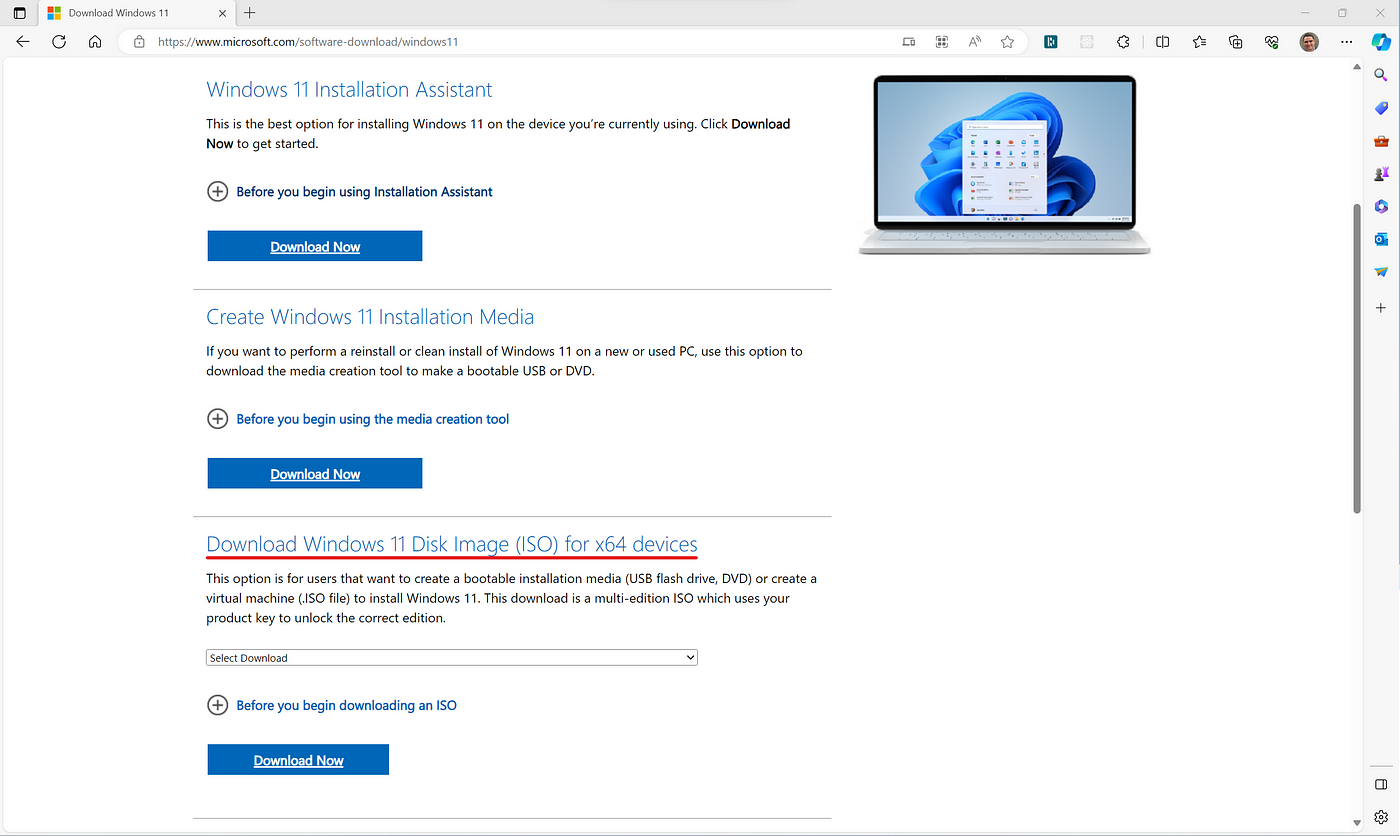Toggle split screen view
The width and height of the screenshot is (1400, 836).
tap(1162, 42)
